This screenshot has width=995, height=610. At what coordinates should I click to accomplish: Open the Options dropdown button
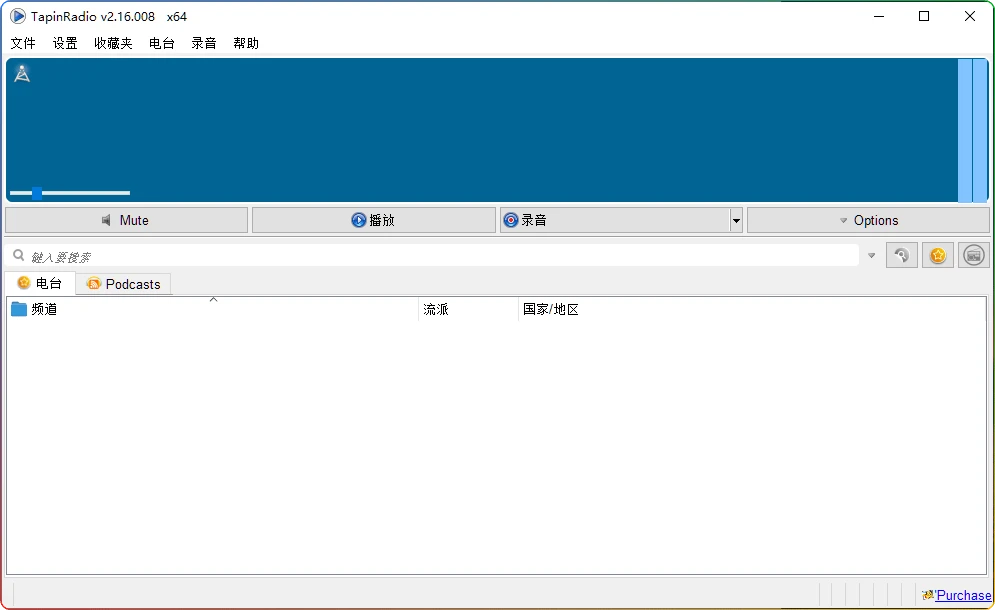[868, 220]
